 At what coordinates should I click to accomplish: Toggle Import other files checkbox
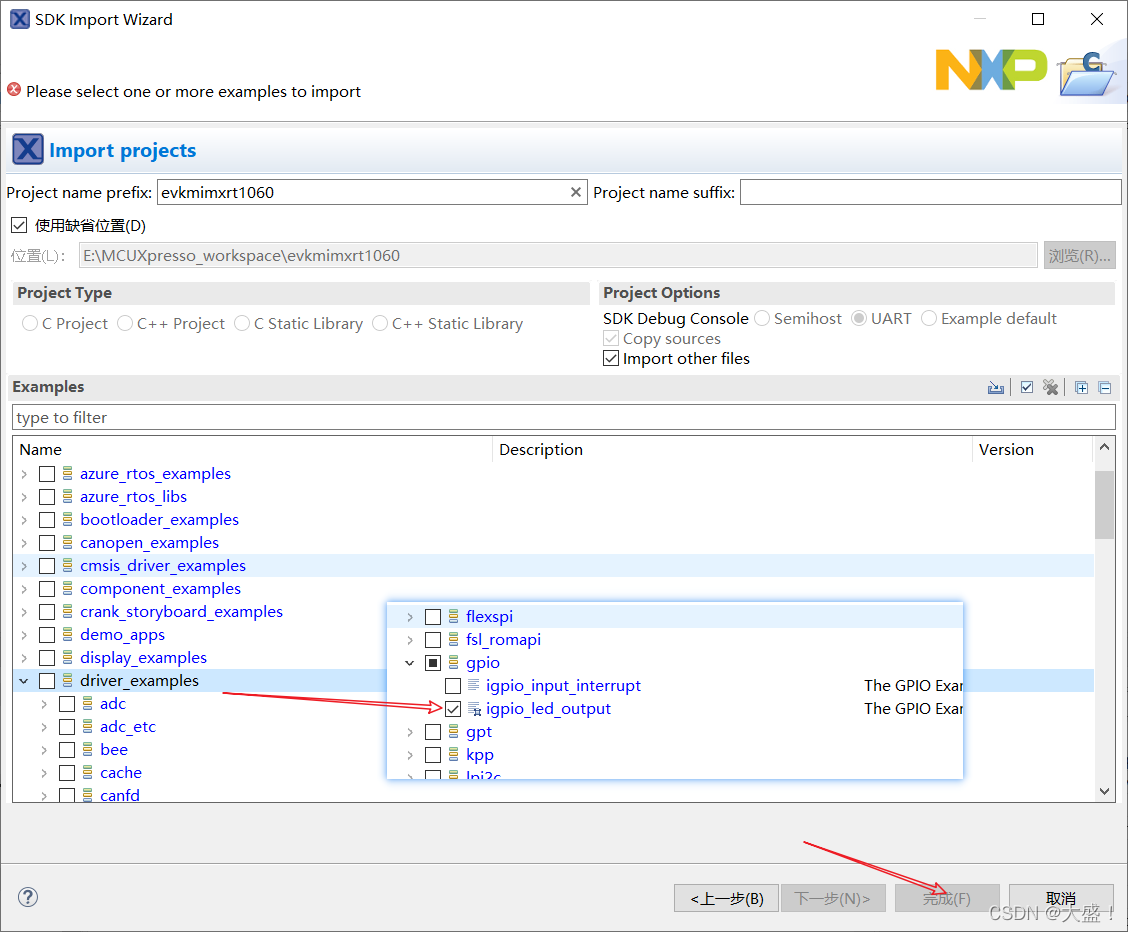pos(611,358)
